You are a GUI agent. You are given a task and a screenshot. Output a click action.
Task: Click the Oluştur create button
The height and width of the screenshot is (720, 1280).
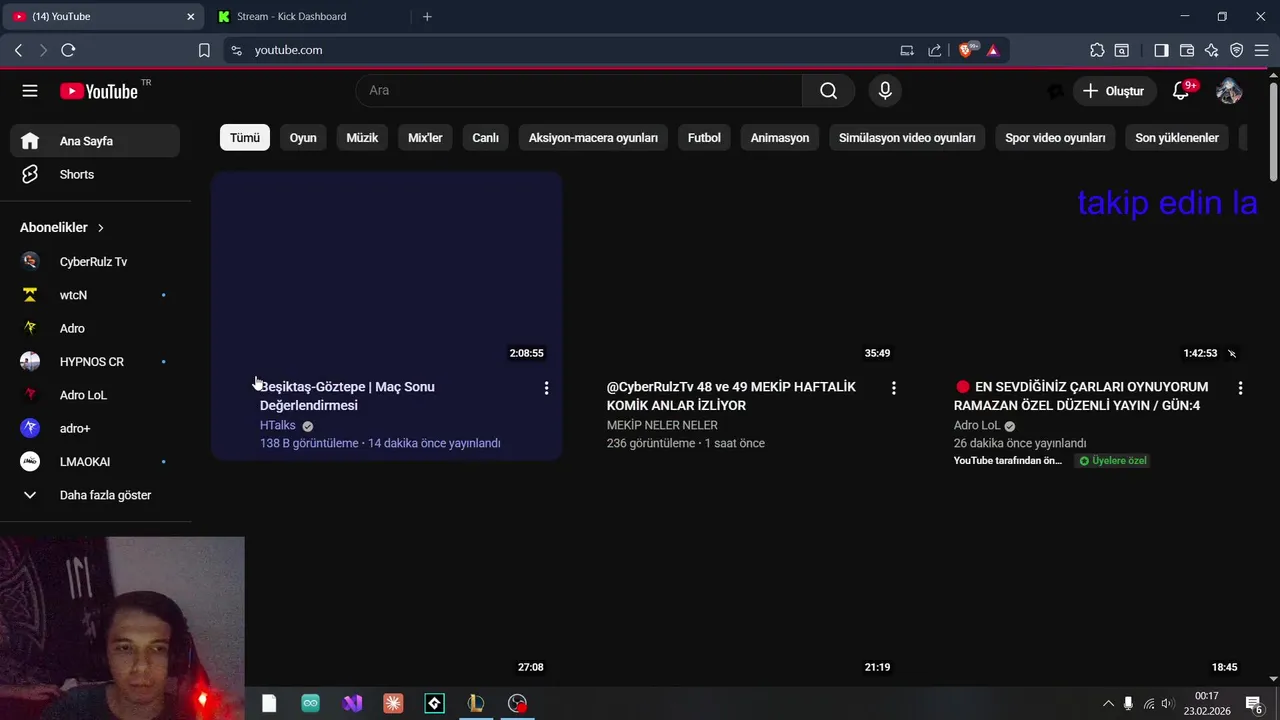point(1114,91)
